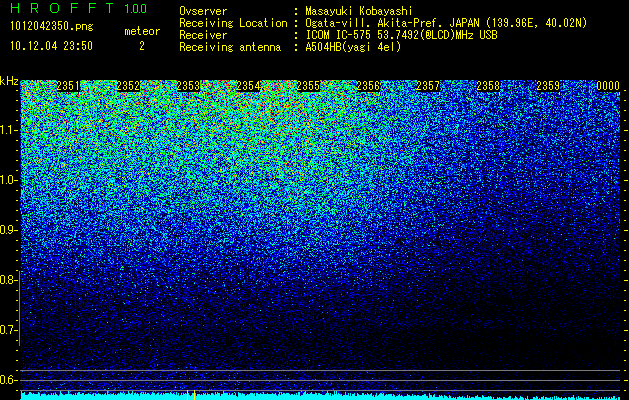Click the Ovserver label
The image size is (629, 400).
click(203, 11)
